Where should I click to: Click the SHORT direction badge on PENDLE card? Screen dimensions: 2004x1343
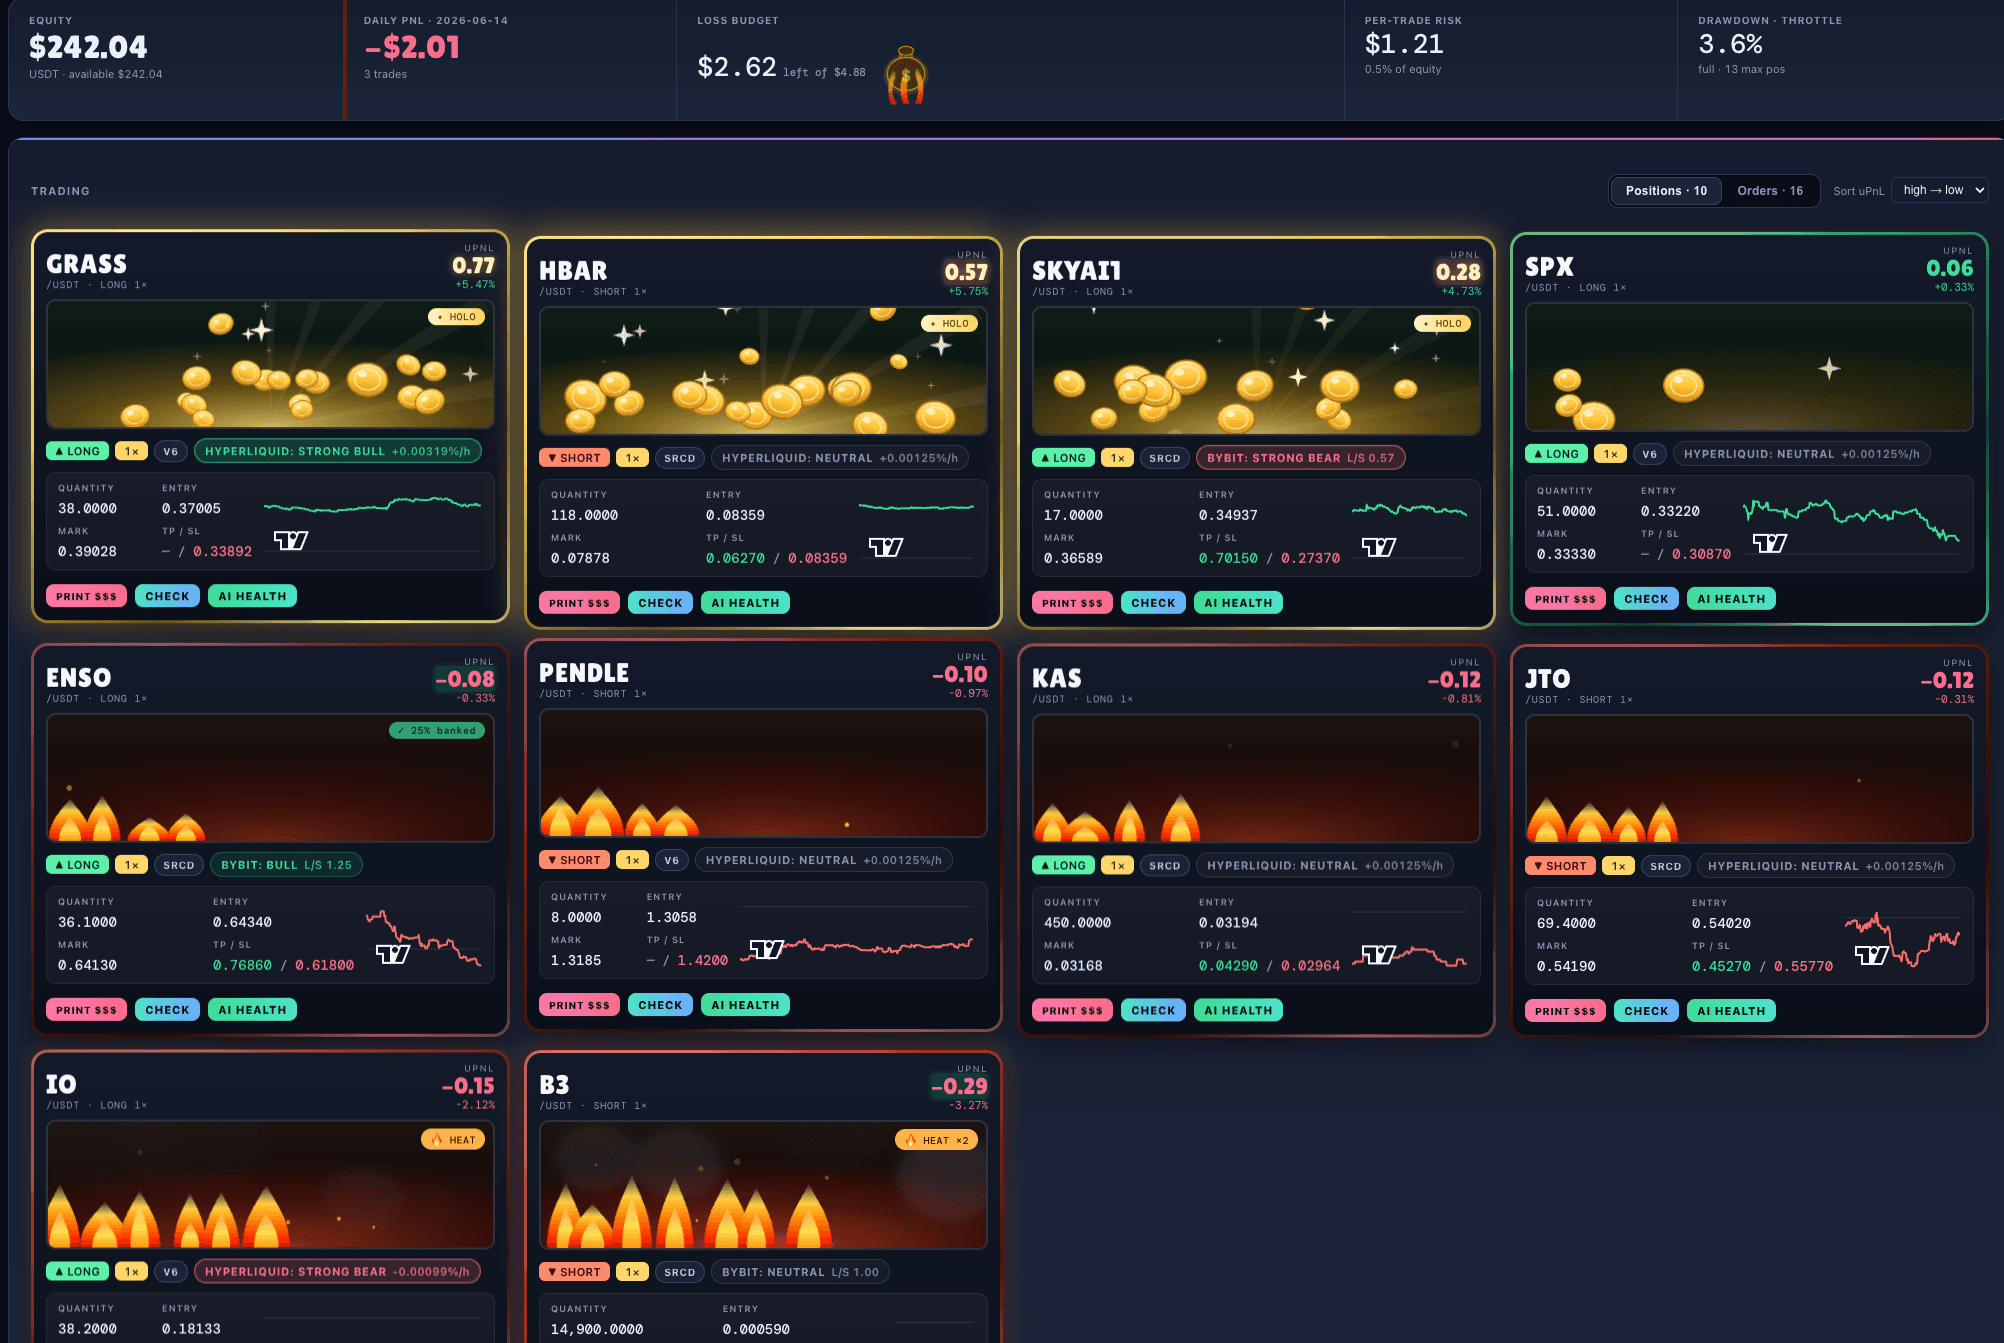574,860
